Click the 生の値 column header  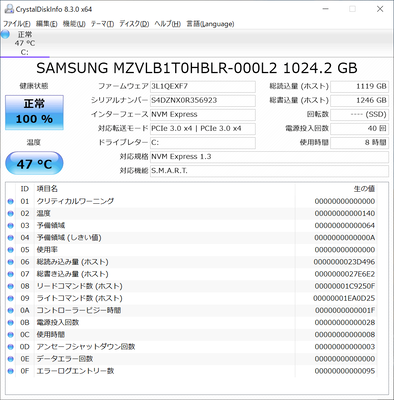coord(364,189)
